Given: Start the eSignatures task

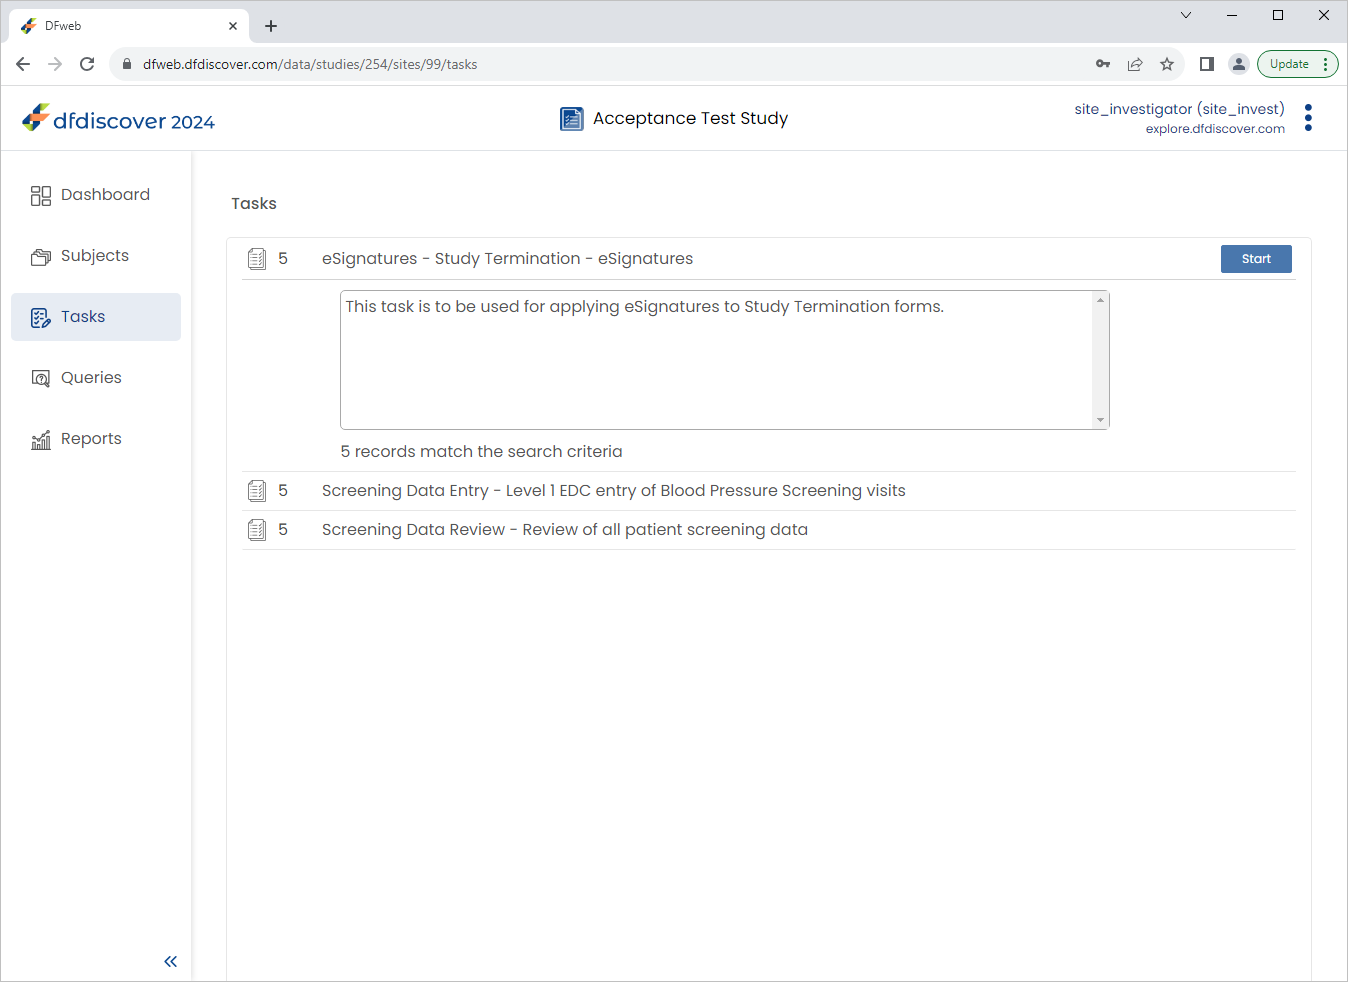Looking at the screenshot, I should pyautogui.click(x=1256, y=259).
